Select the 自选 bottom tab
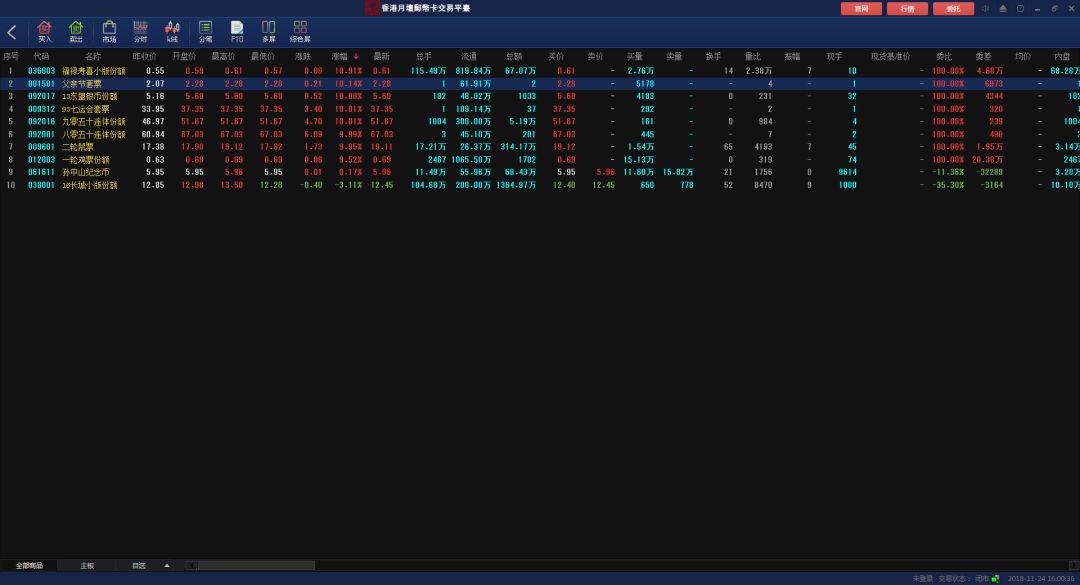The image size is (1080, 585). [x=139, y=566]
